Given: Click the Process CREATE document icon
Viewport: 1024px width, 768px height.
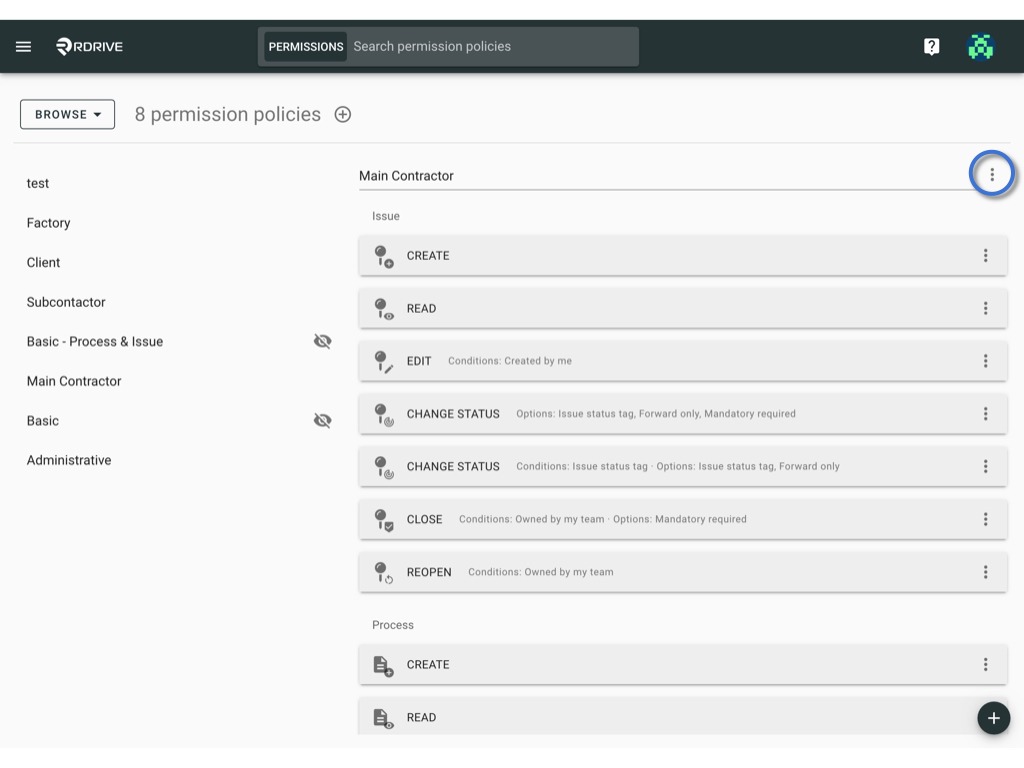Looking at the screenshot, I should click(383, 665).
